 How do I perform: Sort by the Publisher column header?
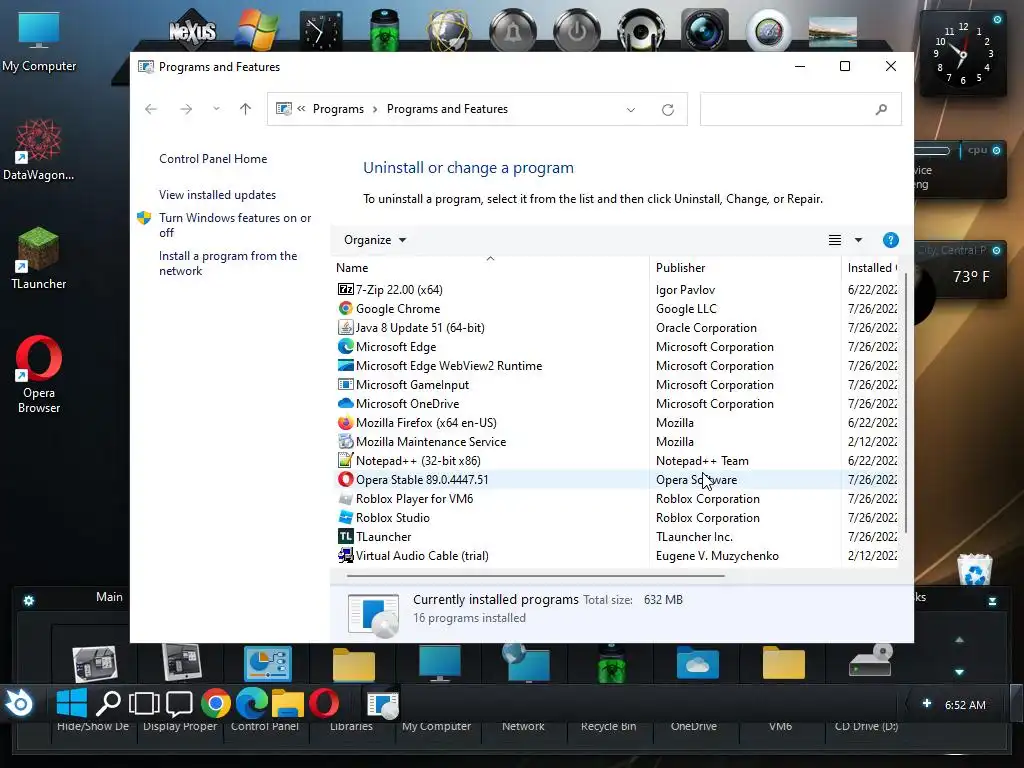tap(745, 267)
